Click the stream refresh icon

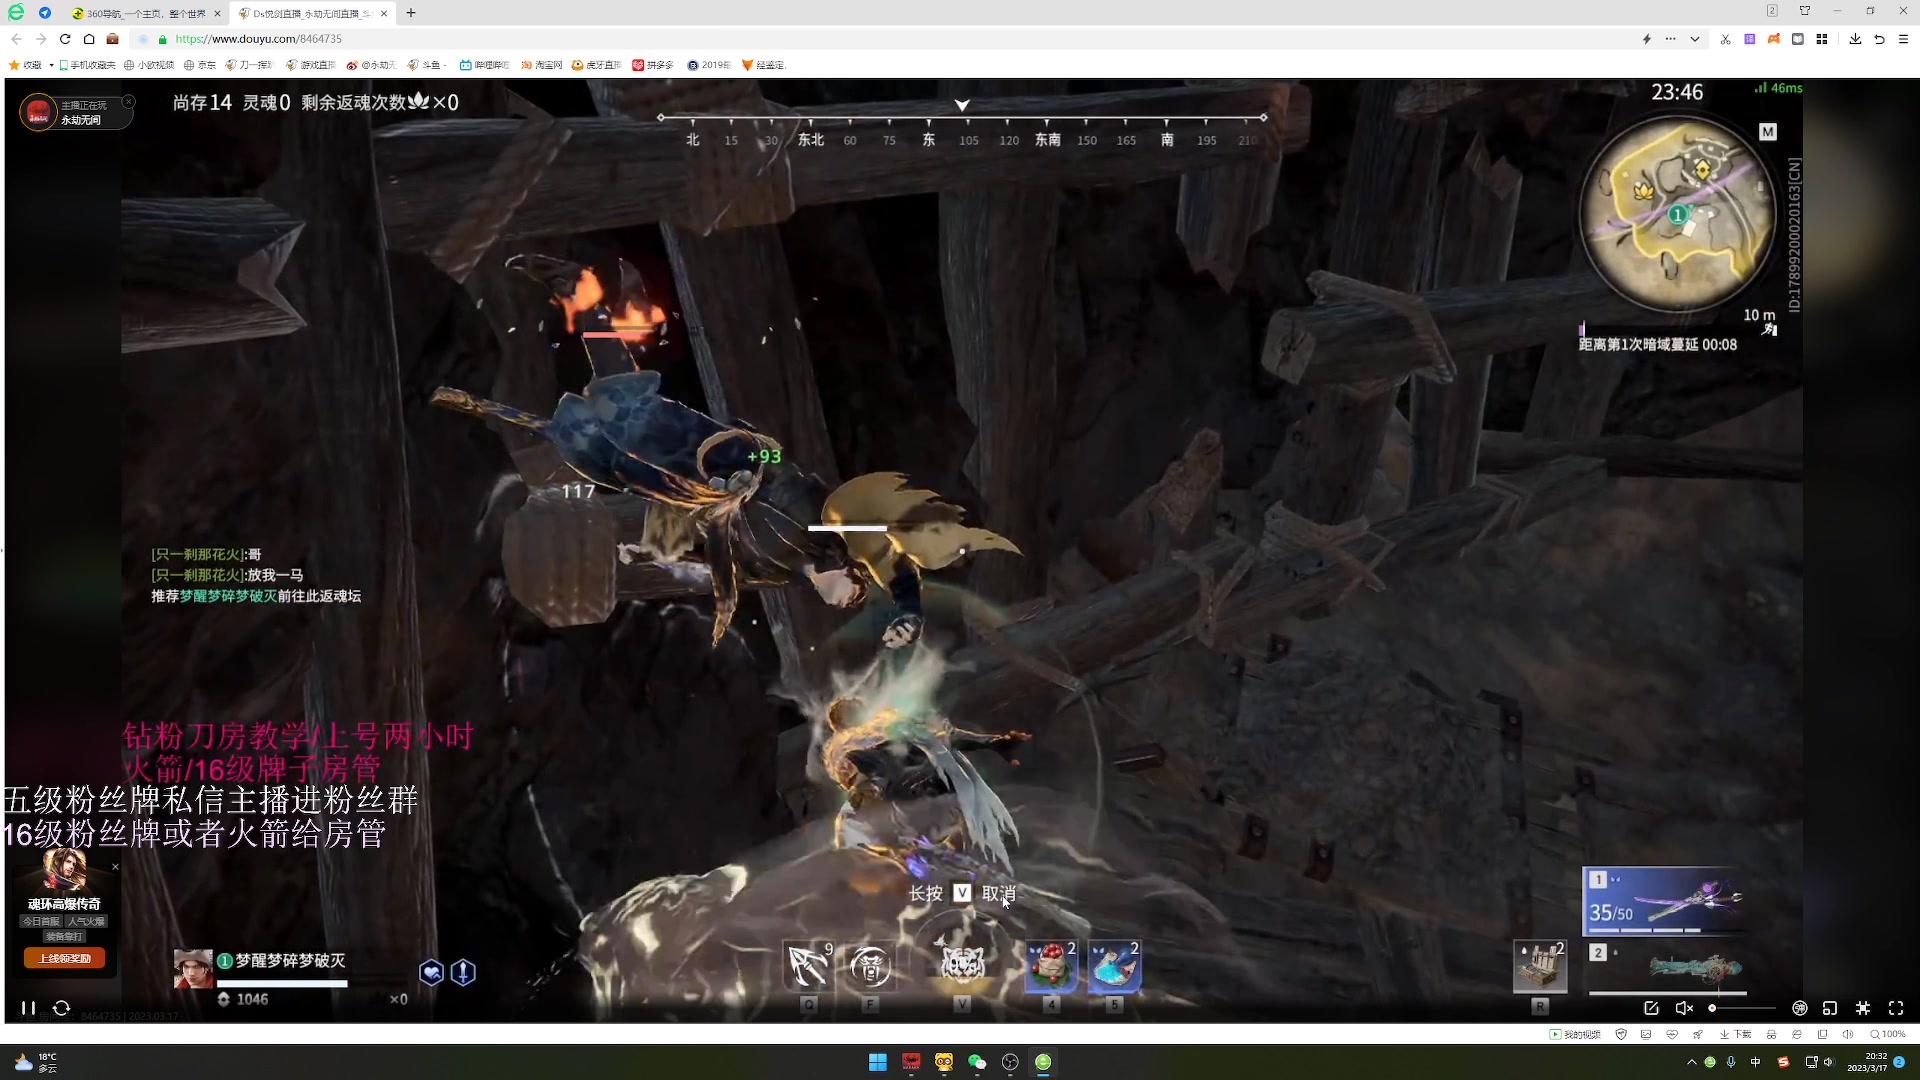(x=61, y=1008)
